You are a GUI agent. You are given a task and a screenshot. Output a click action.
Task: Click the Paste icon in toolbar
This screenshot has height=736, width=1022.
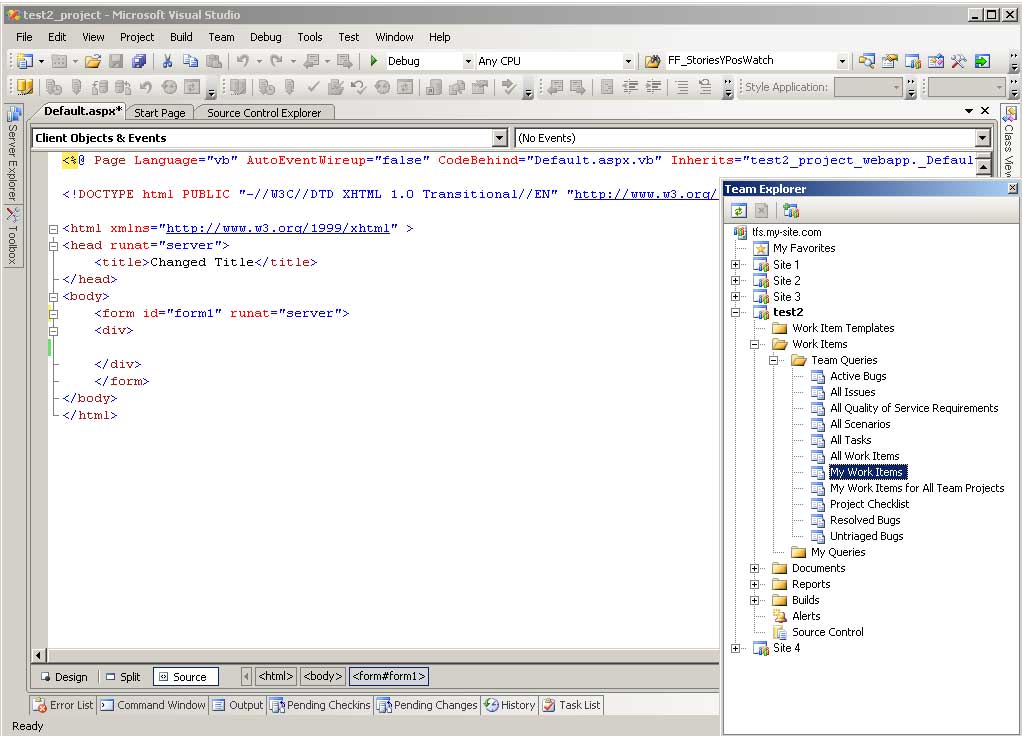(x=213, y=61)
